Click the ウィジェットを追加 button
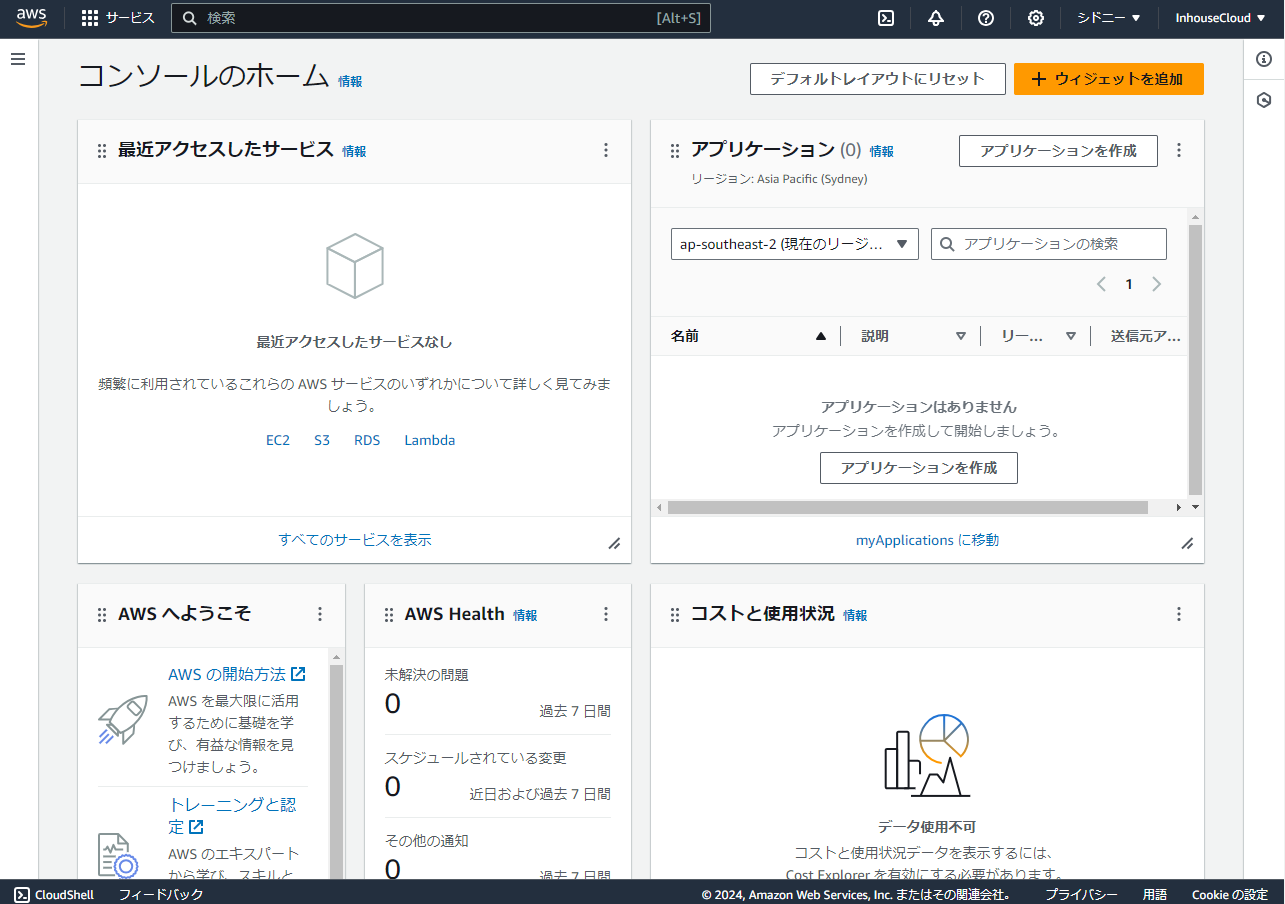 point(1108,79)
